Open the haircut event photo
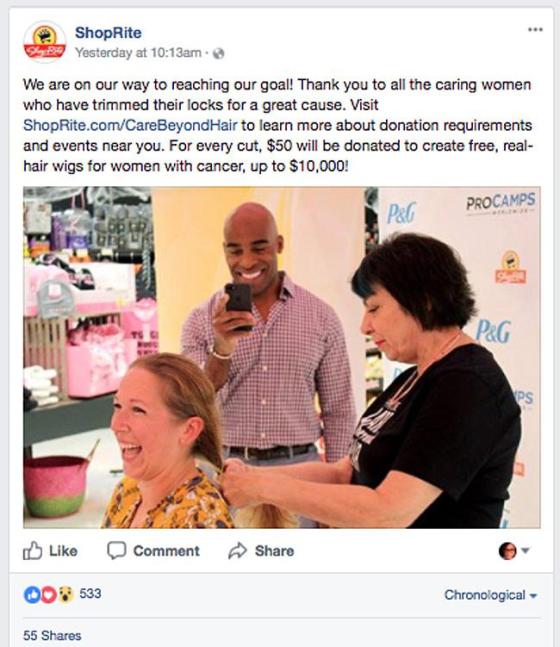 [x=282, y=357]
